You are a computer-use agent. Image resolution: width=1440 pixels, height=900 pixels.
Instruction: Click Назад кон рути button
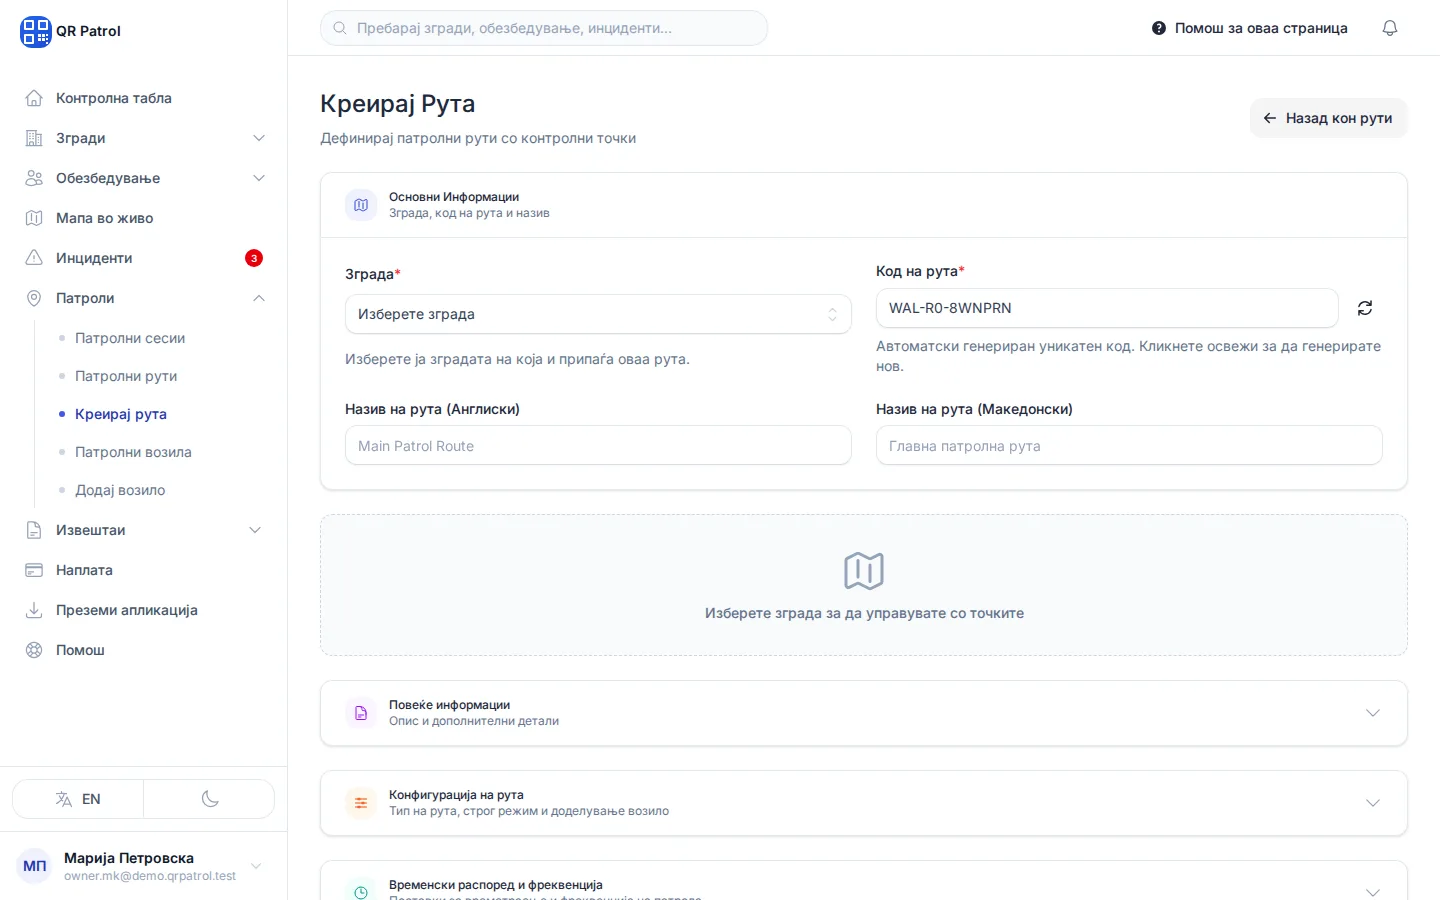tap(1328, 118)
